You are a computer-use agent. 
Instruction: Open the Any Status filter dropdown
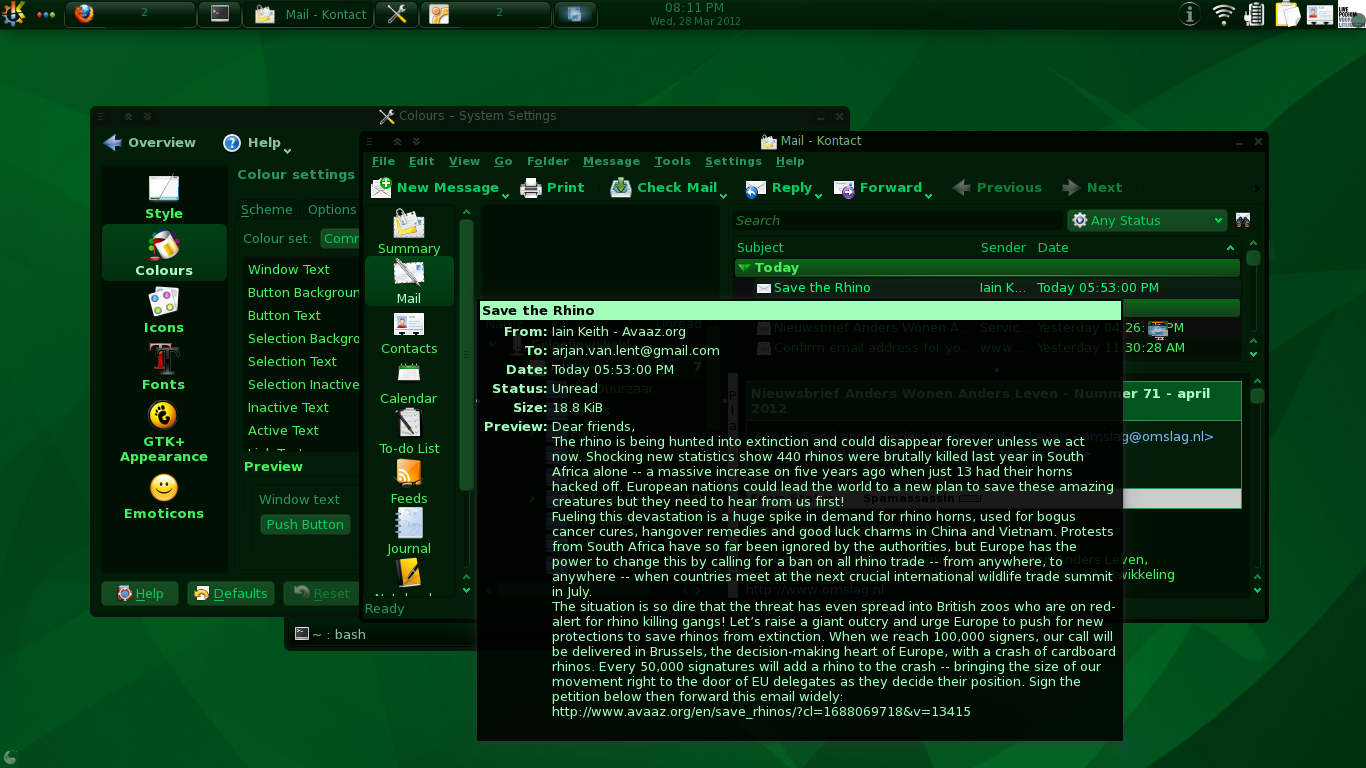pos(1147,220)
